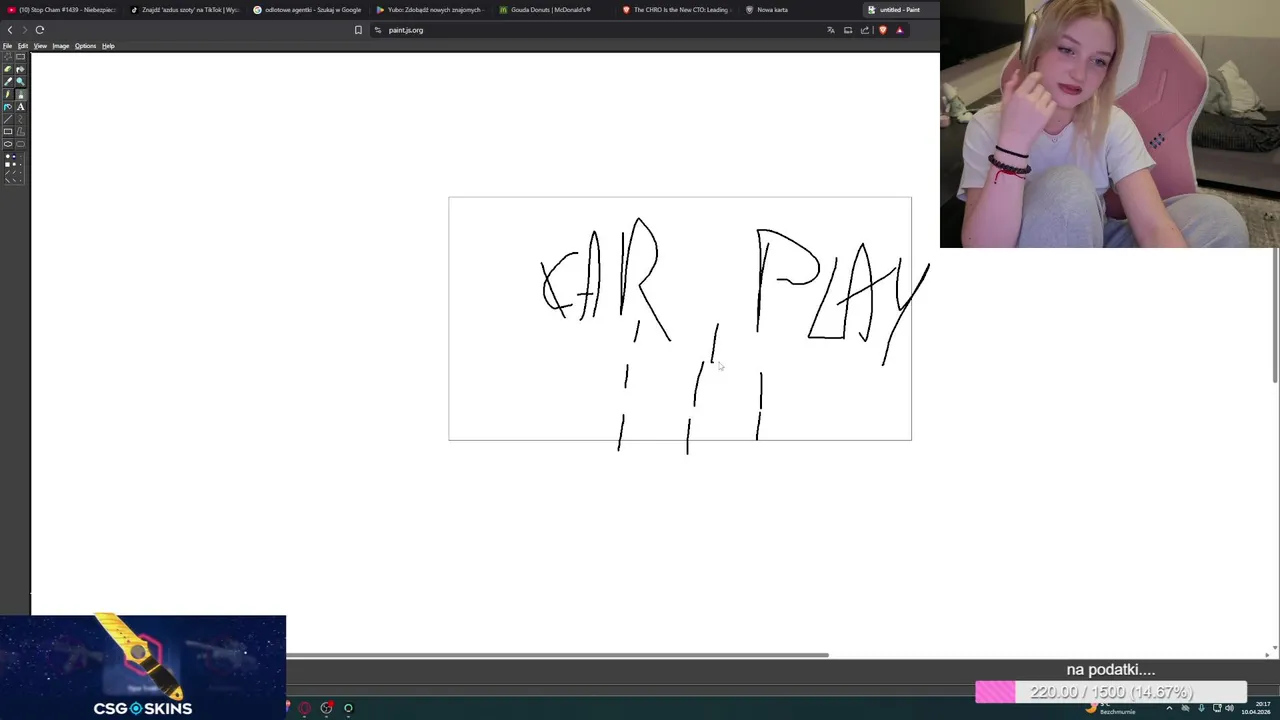
Task: Switch to Stop Cham #1439 tab
Action: tap(62, 10)
